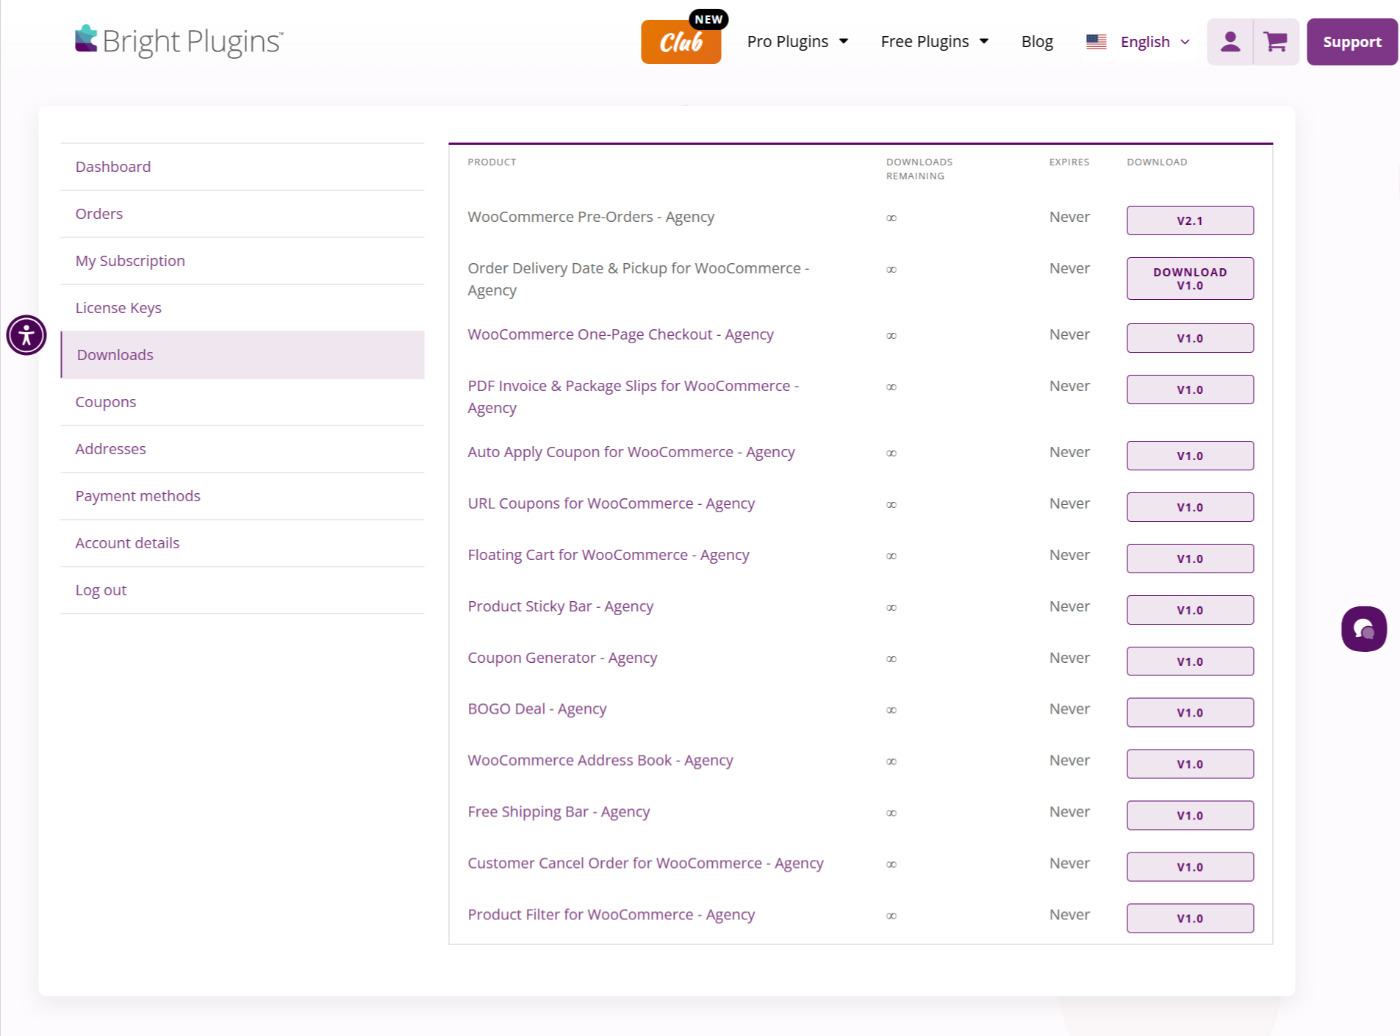Click the US flag icon
Screen dimensions: 1400x1036
[x=1096, y=41]
